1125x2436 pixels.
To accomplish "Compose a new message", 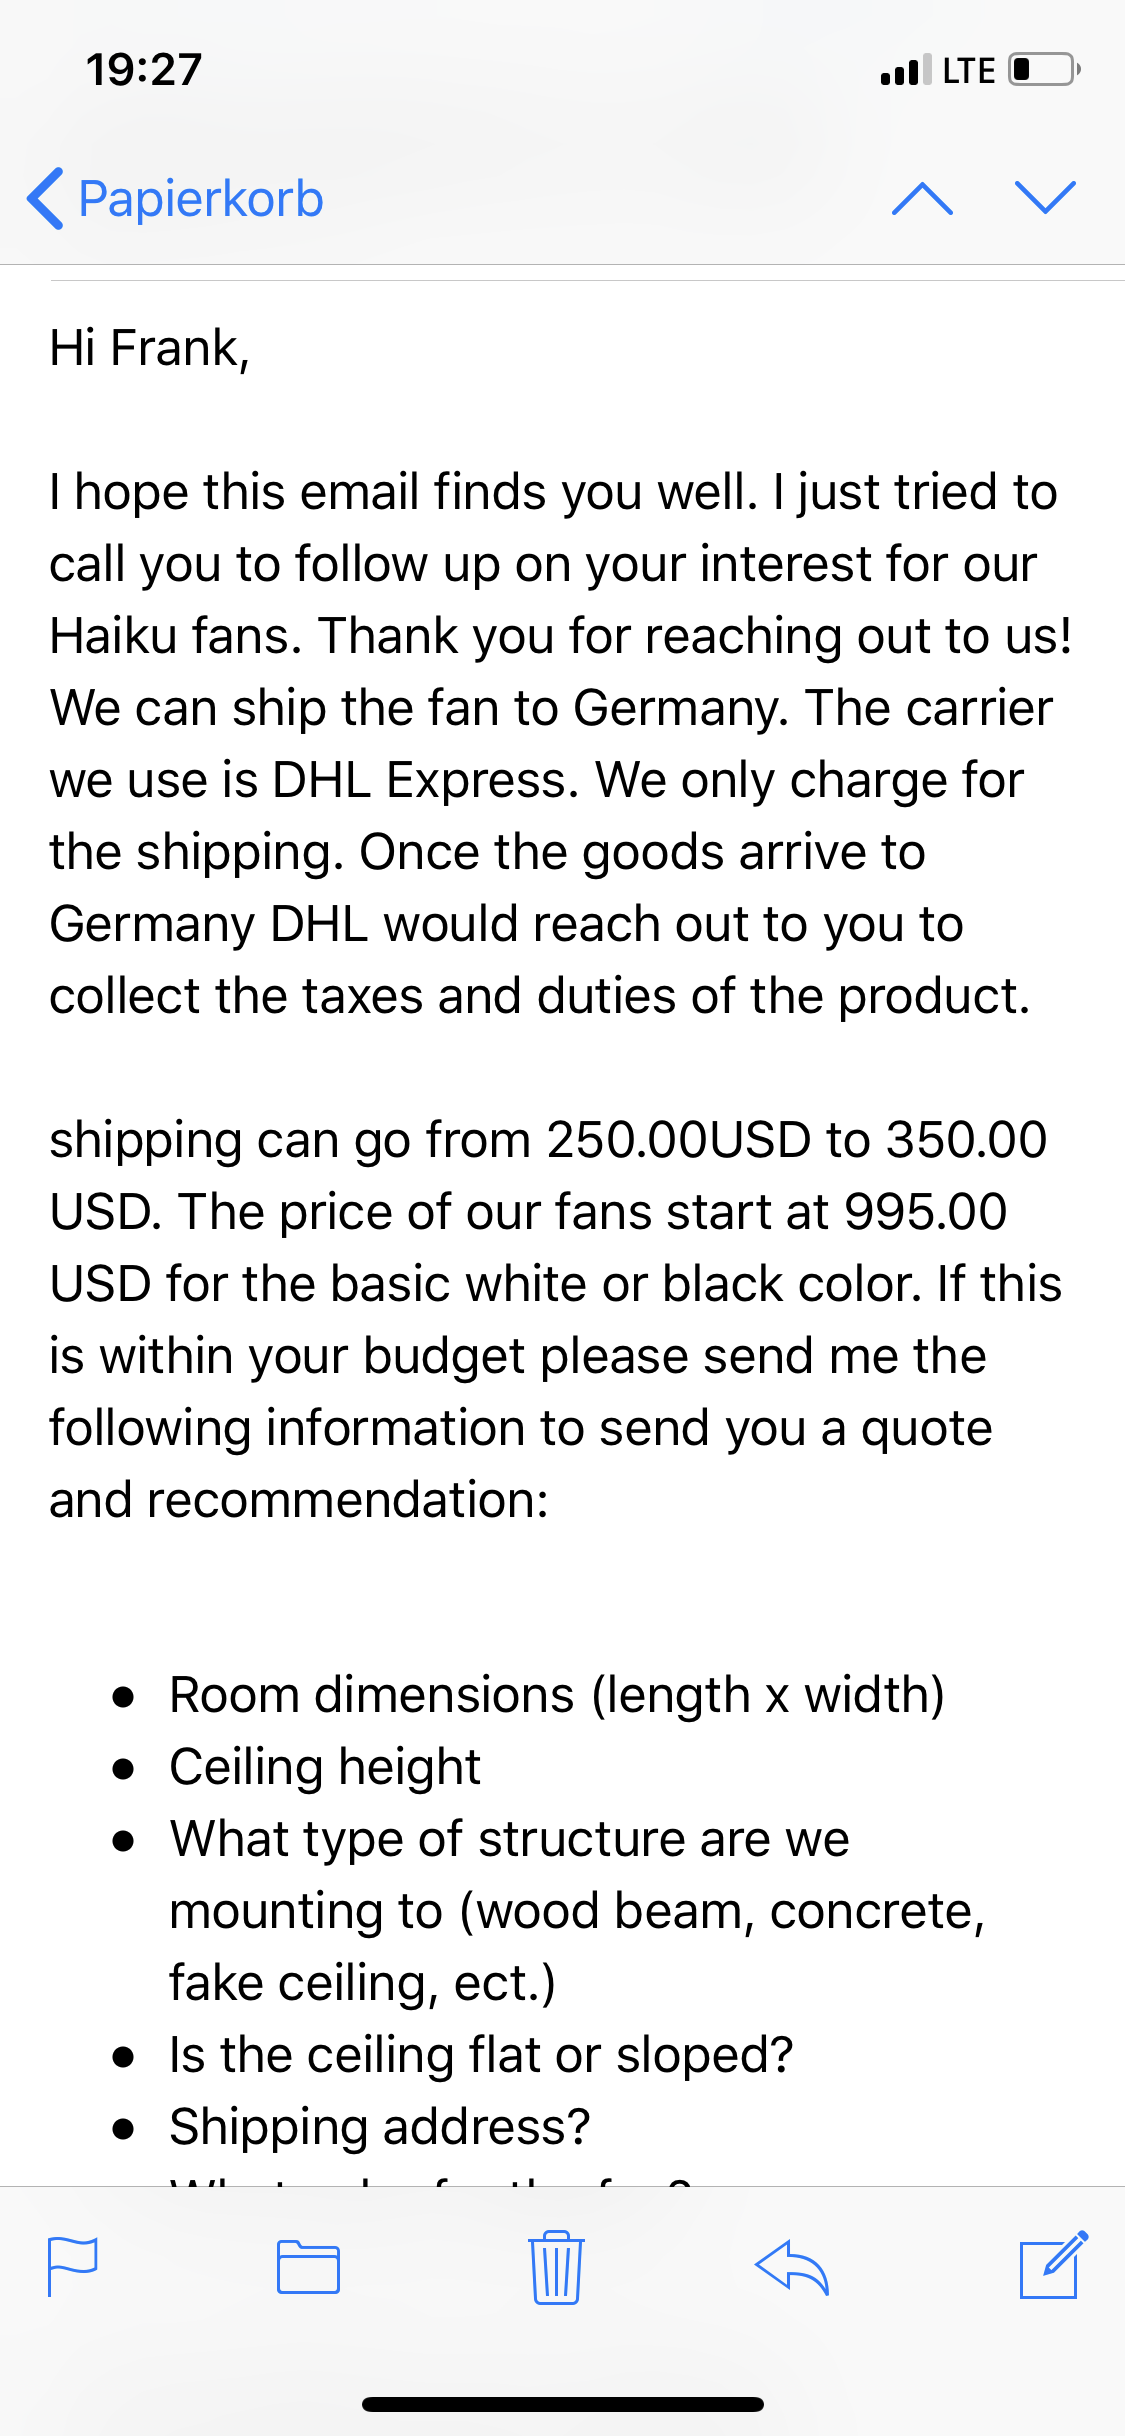I will point(1053,2266).
